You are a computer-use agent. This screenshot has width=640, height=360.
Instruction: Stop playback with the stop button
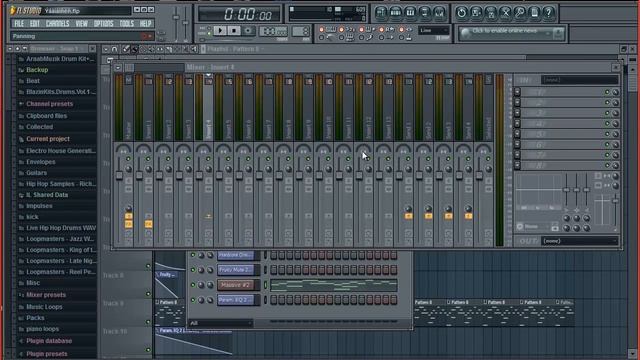tap(234, 30)
